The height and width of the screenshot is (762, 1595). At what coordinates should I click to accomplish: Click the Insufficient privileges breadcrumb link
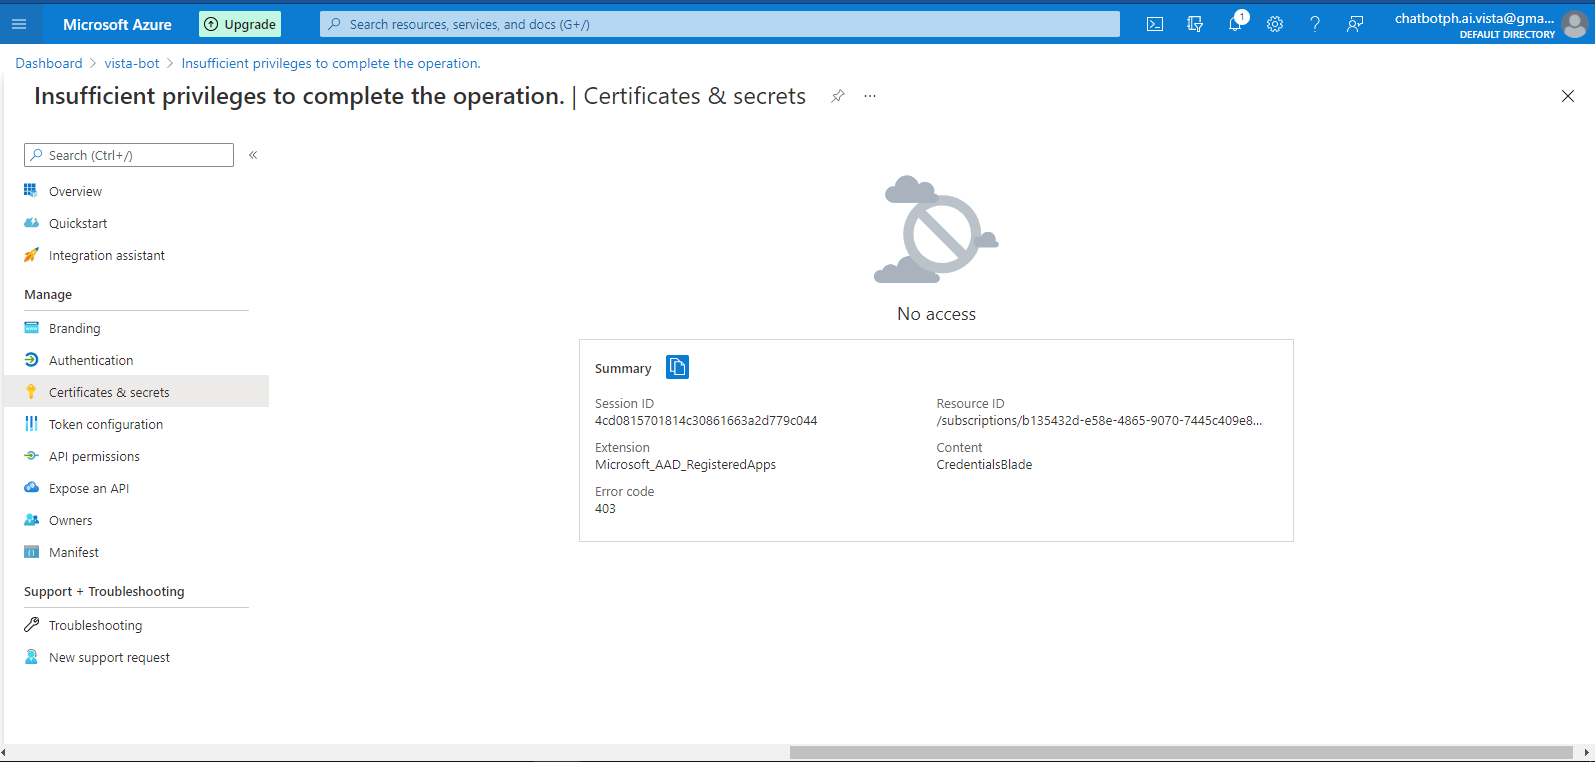[331, 63]
